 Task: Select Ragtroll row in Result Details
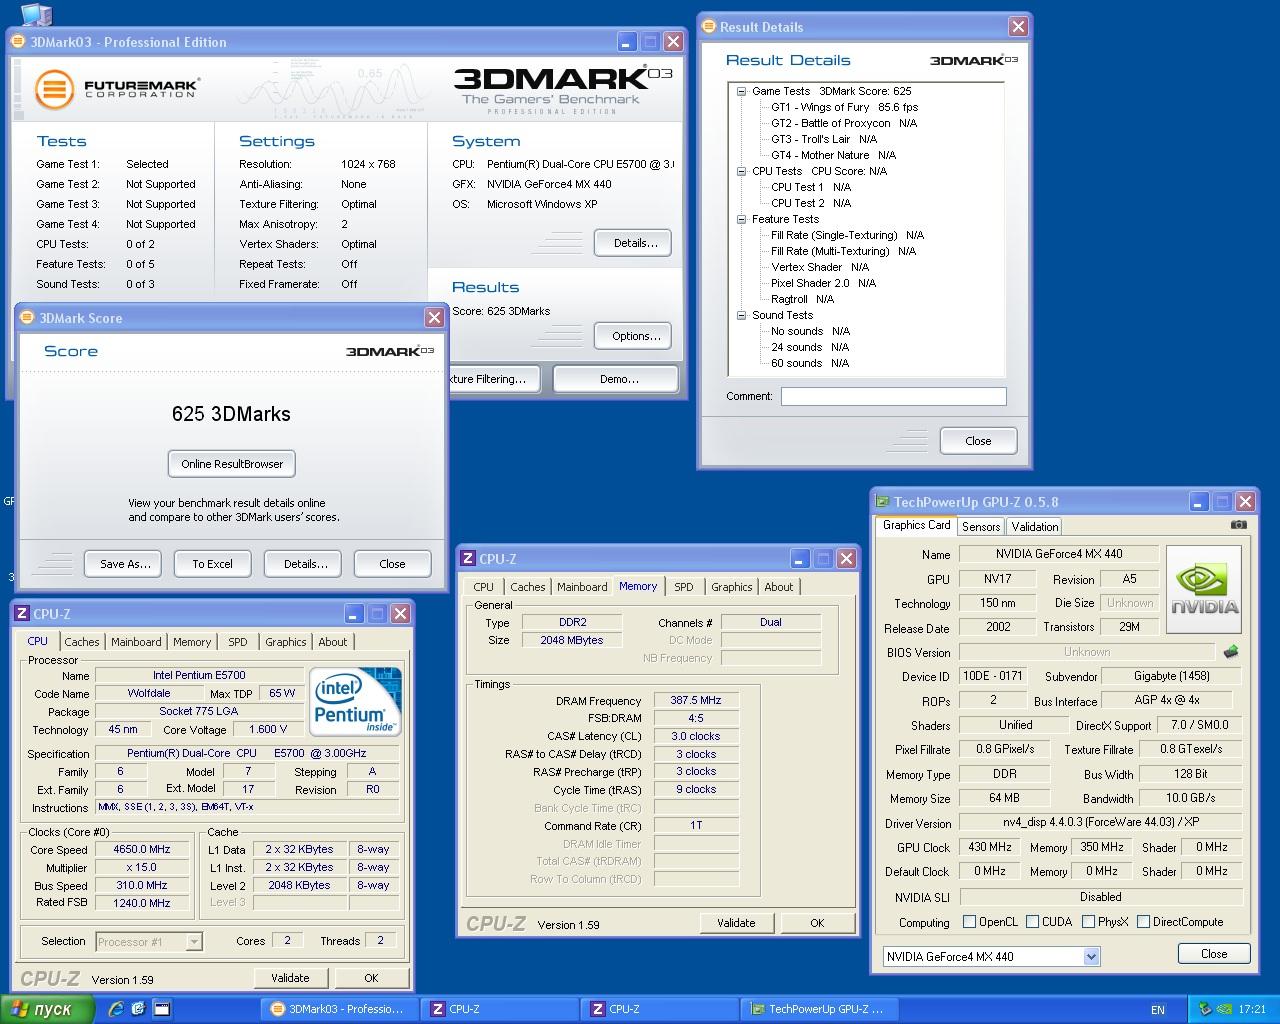[802, 299]
